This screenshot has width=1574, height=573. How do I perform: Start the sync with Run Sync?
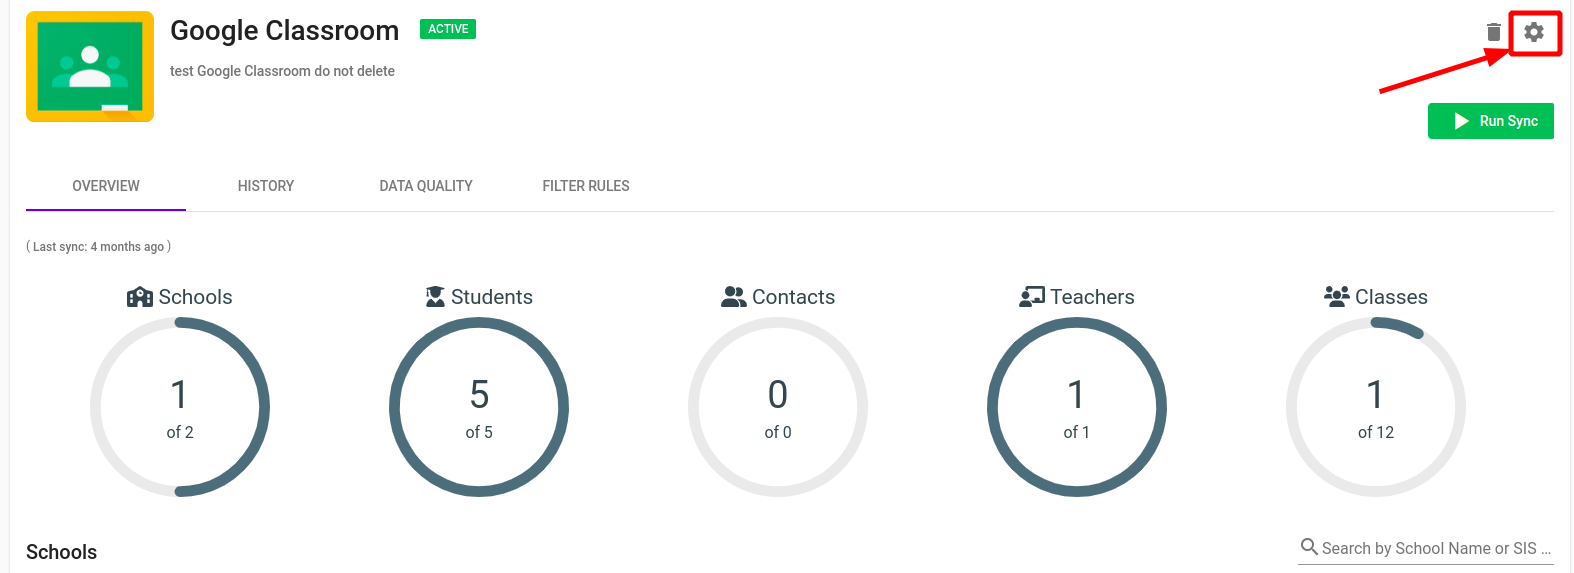pyautogui.click(x=1491, y=121)
